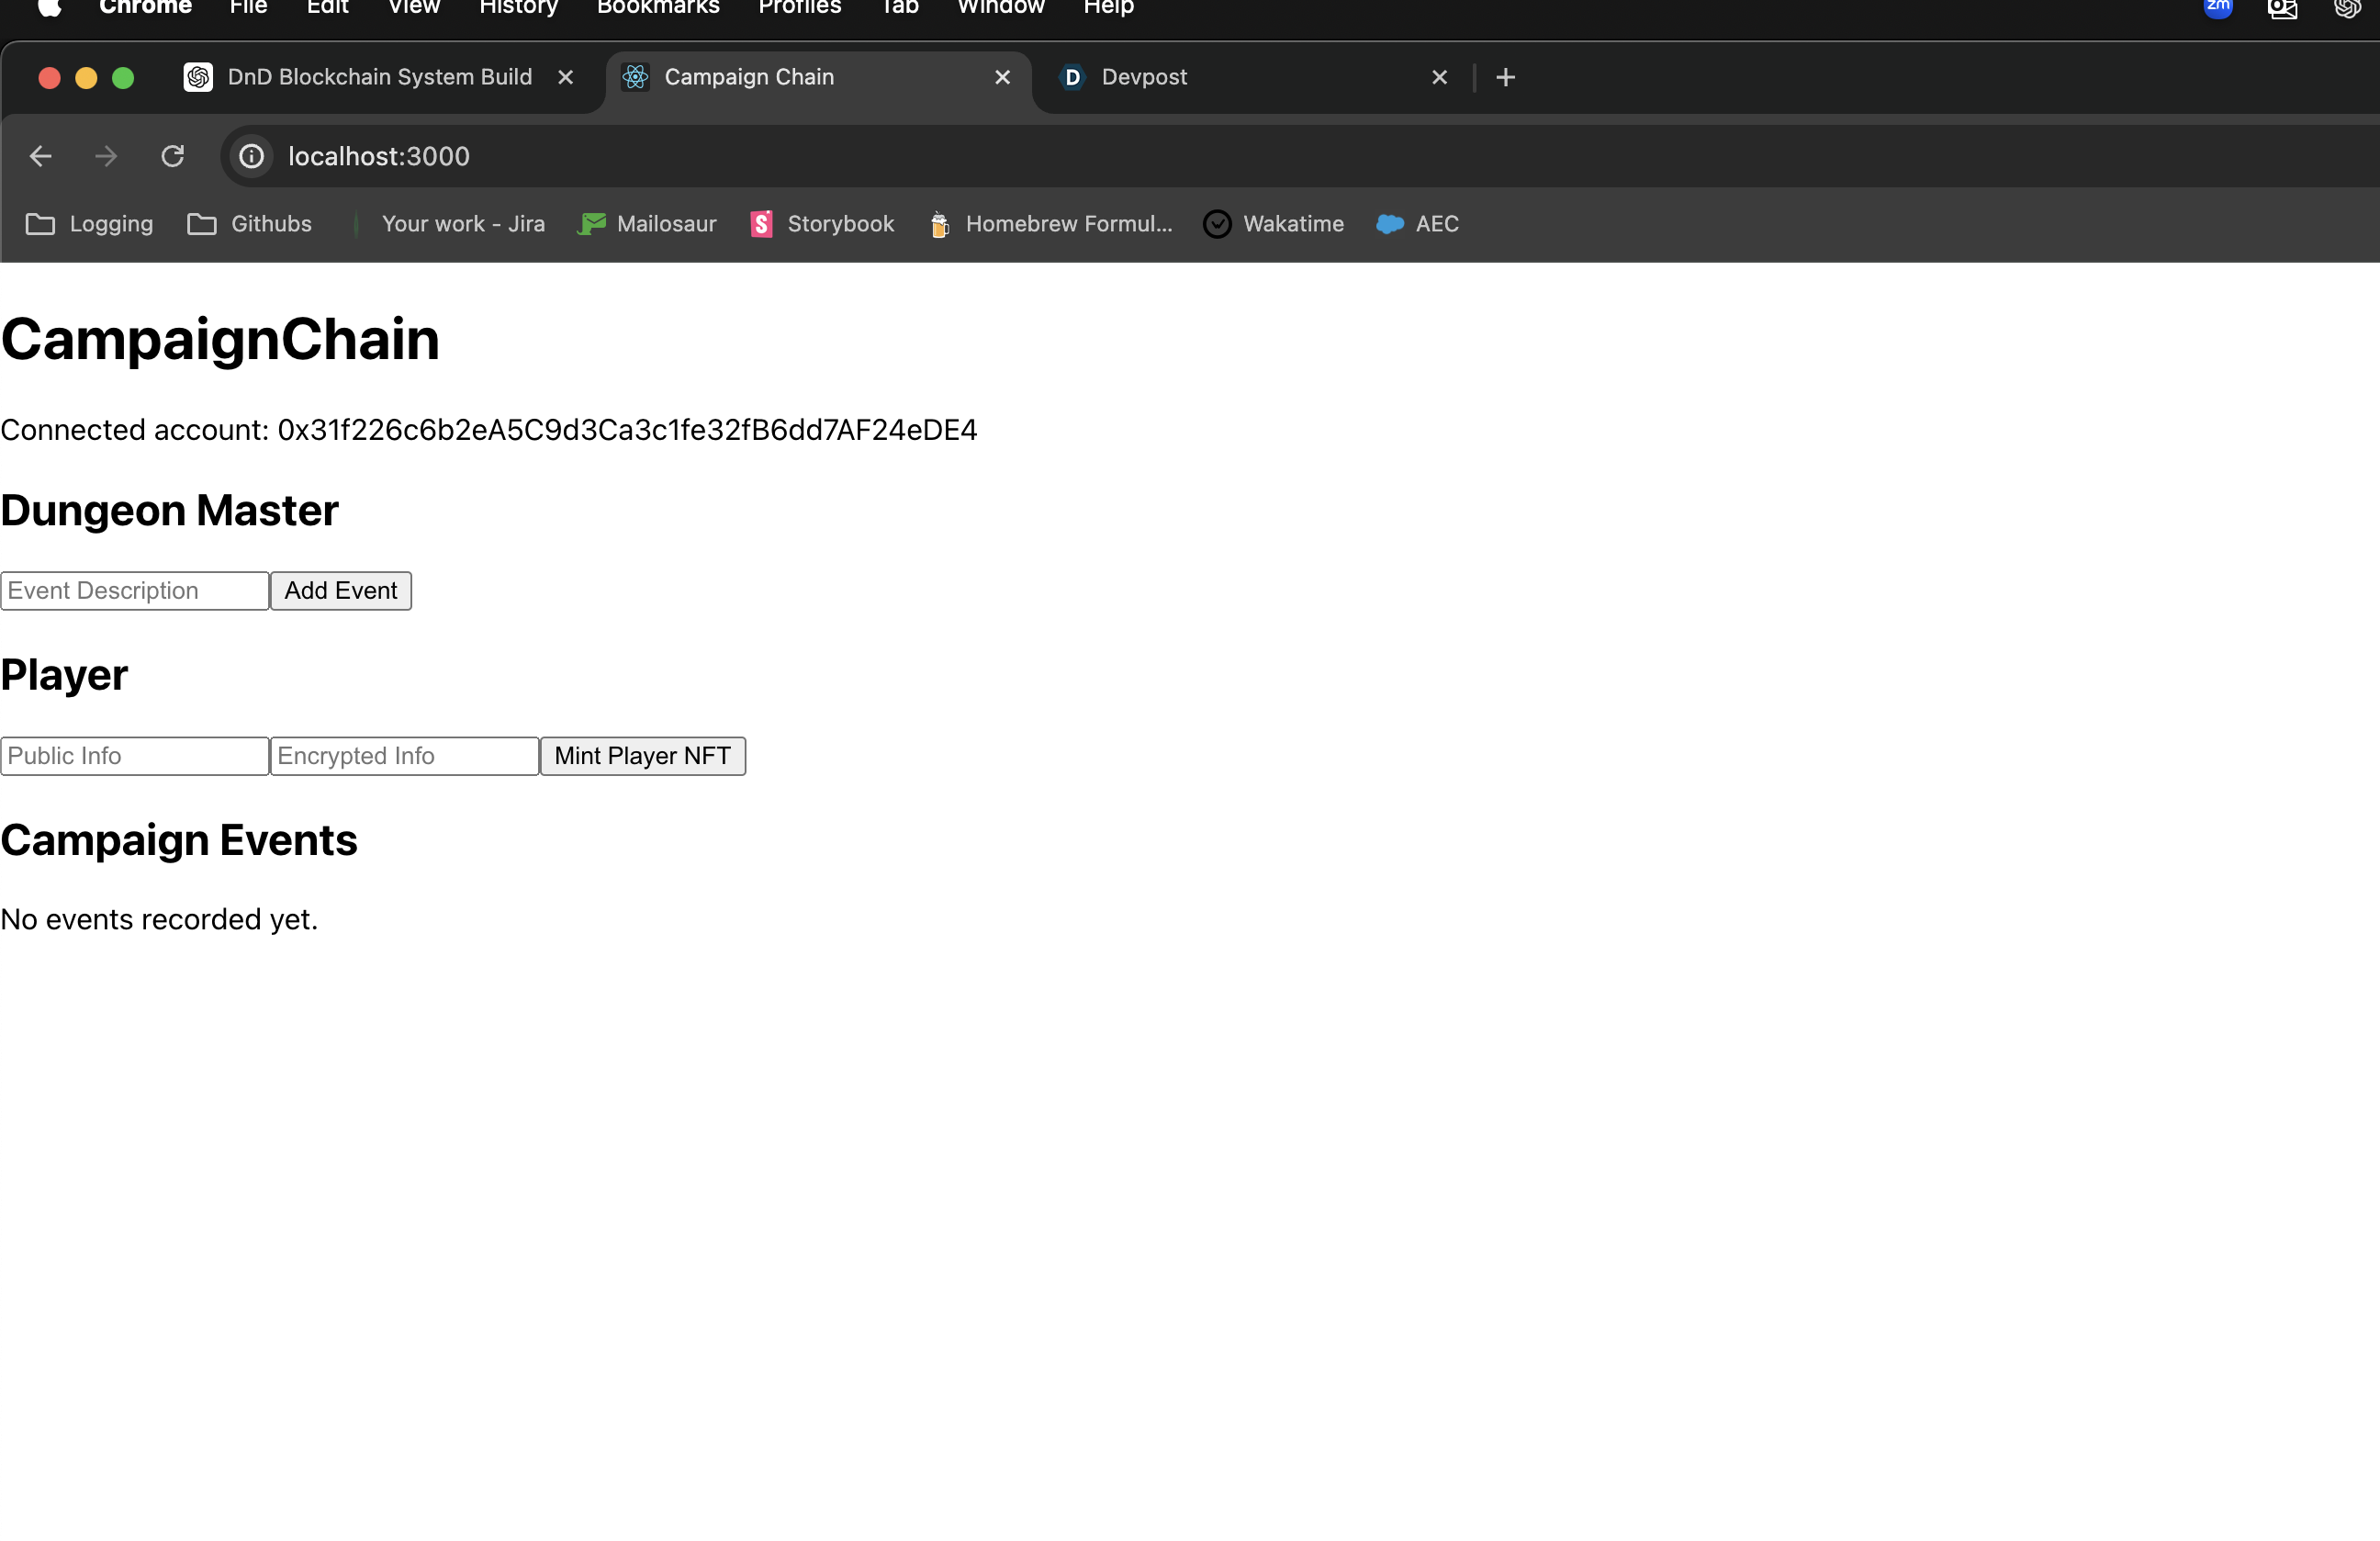Click the site info icon in address bar
Viewport: 2380px width, 1541px height.
pos(251,156)
